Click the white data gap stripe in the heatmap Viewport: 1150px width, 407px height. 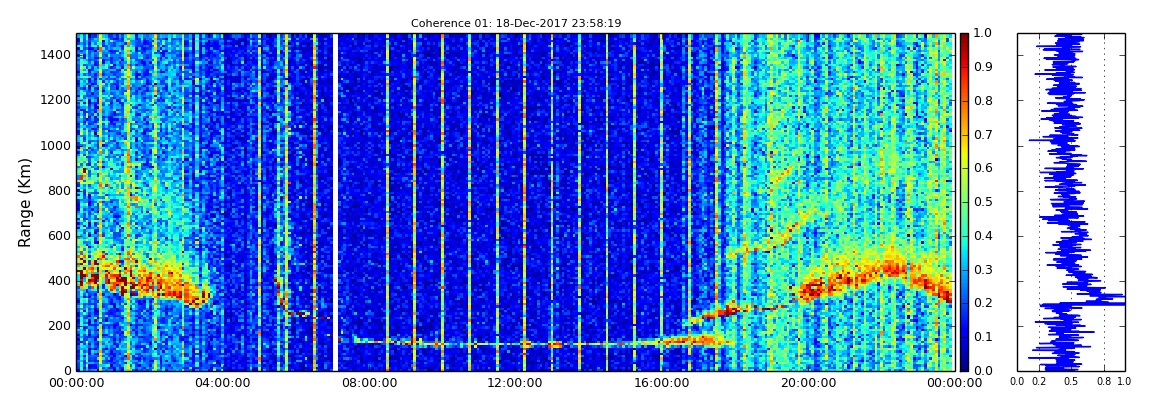tap(334, 202)
